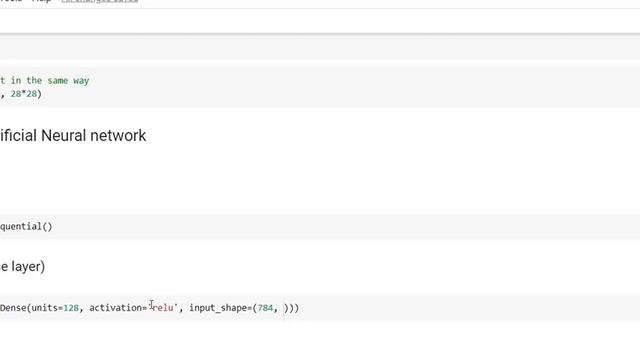Click 'units=128' in the Dense code line
Screen dimensions: 640x360
pyautogui.click(x=55, y=308)
